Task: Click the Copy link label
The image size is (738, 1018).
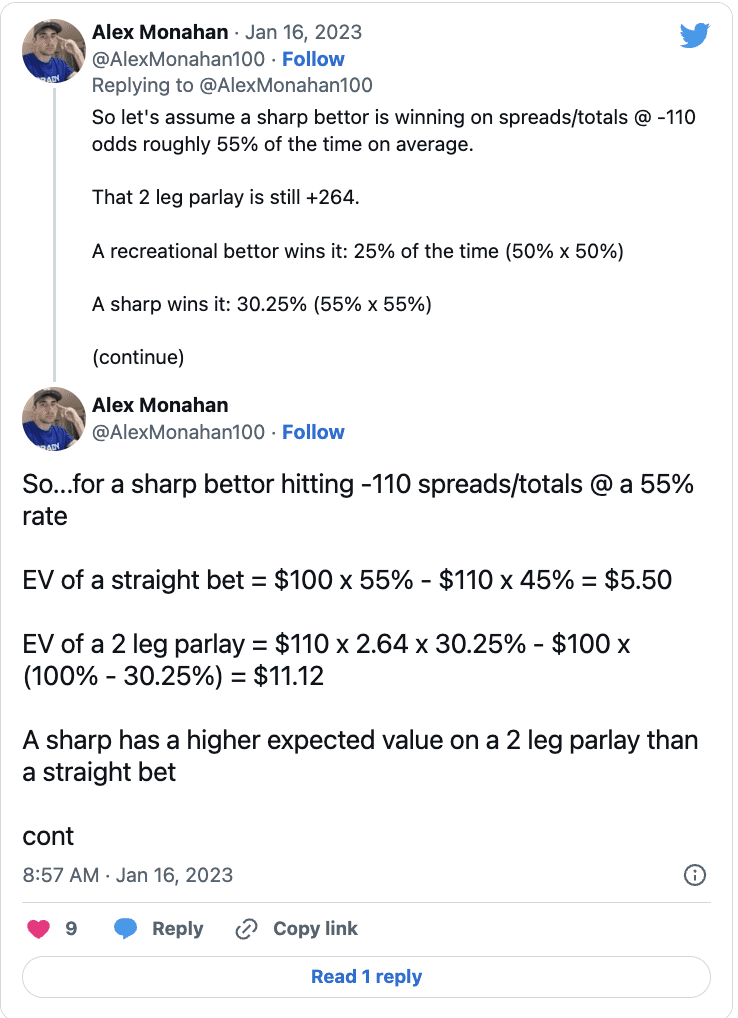Action: tap(315, 929)
